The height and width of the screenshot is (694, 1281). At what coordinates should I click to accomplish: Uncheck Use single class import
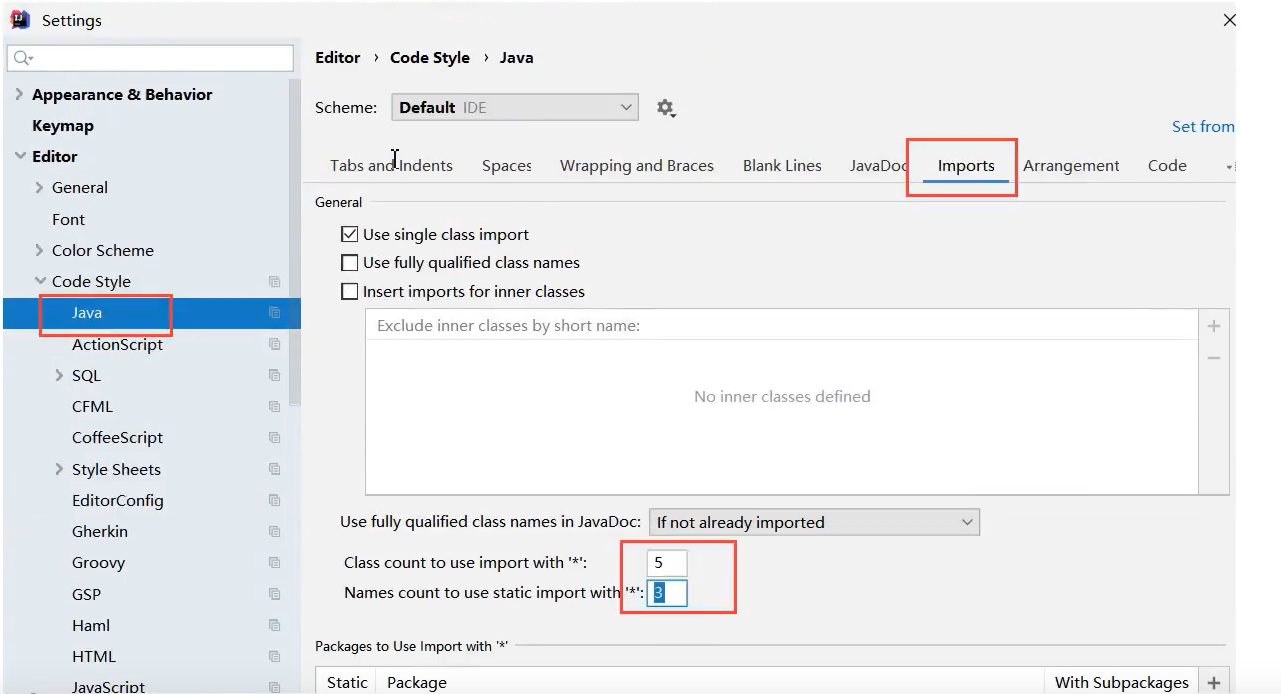(x=349, y=235)
